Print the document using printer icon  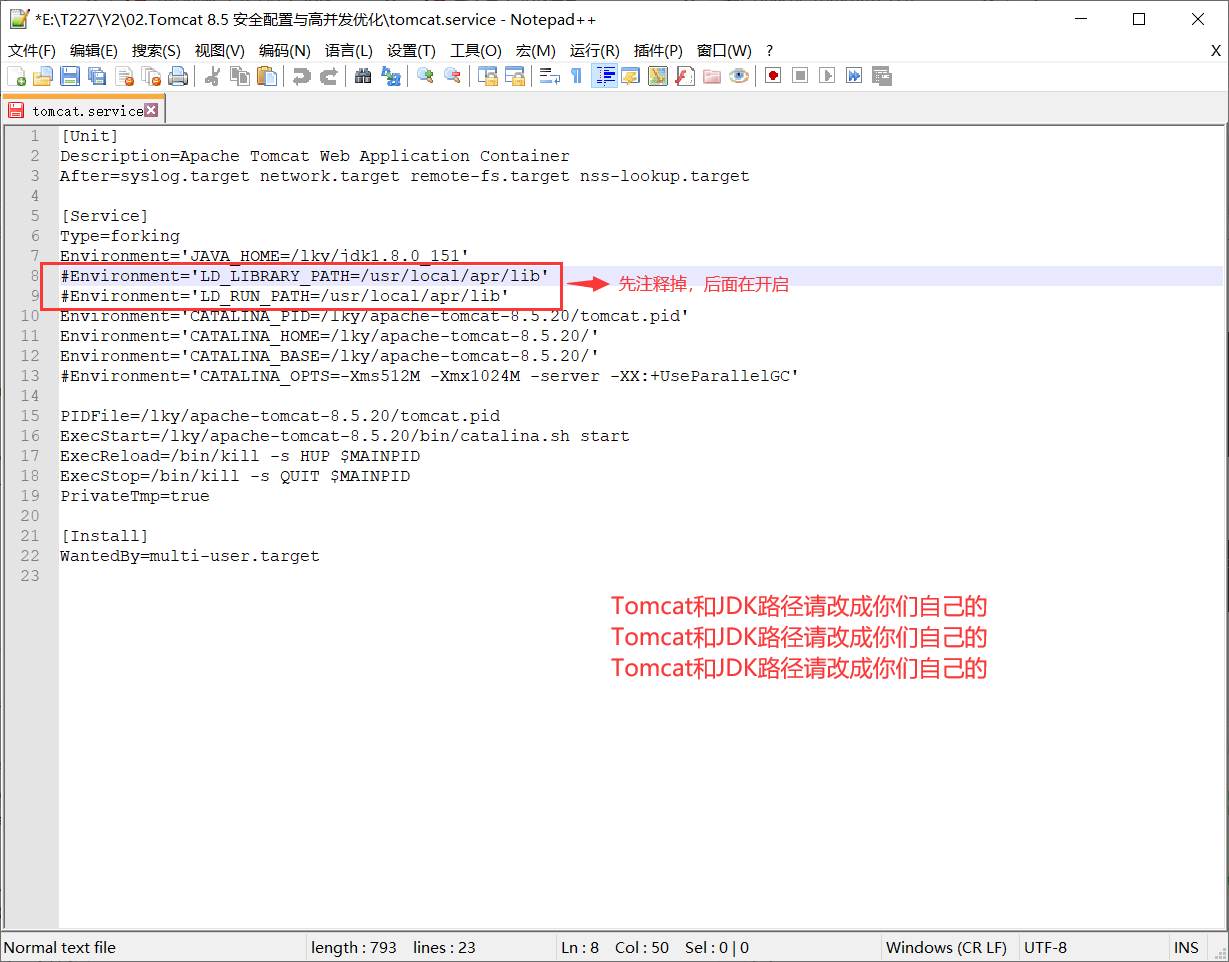click(178, 76)
